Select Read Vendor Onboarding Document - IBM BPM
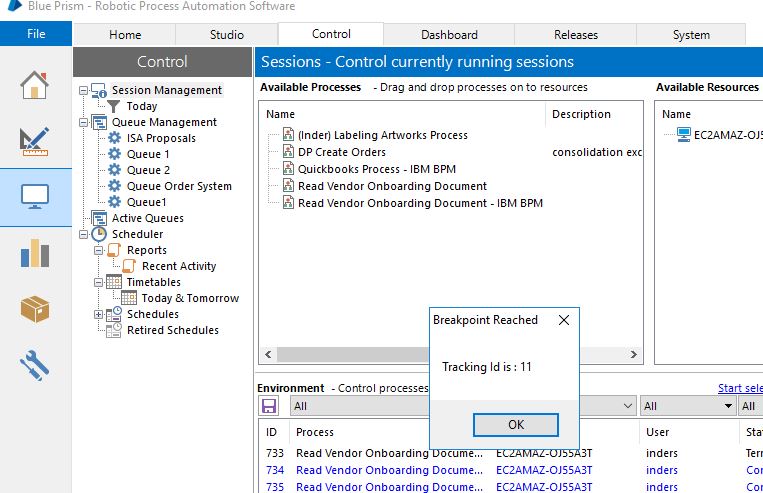Viewport: 763px width, 493px height. tap(420, 203)
